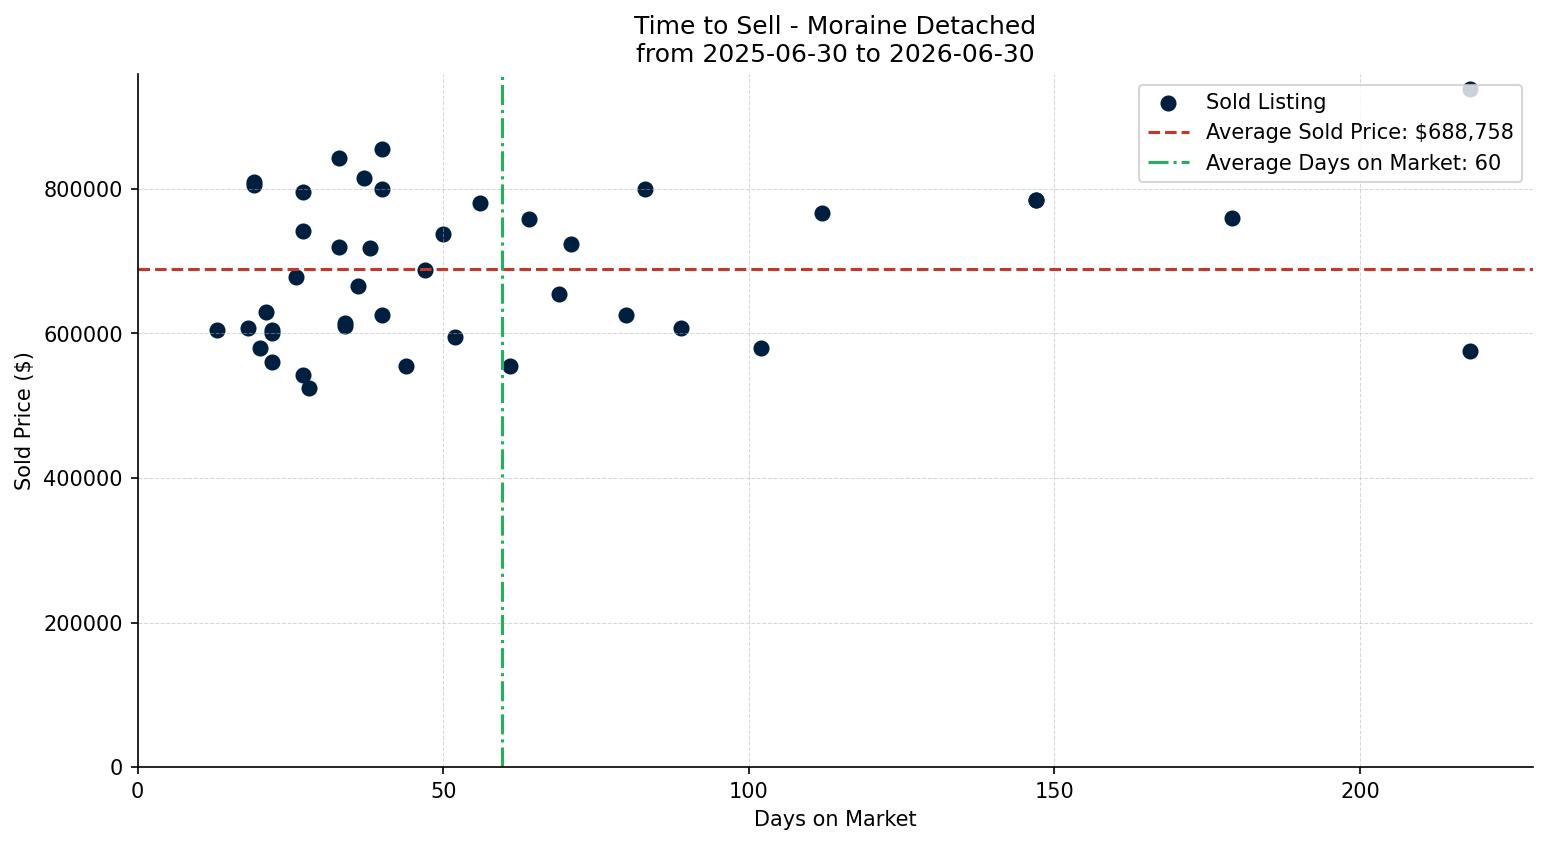Click the data point at 83 days near 800000
1547x845 pixels.
pos(645,189)
